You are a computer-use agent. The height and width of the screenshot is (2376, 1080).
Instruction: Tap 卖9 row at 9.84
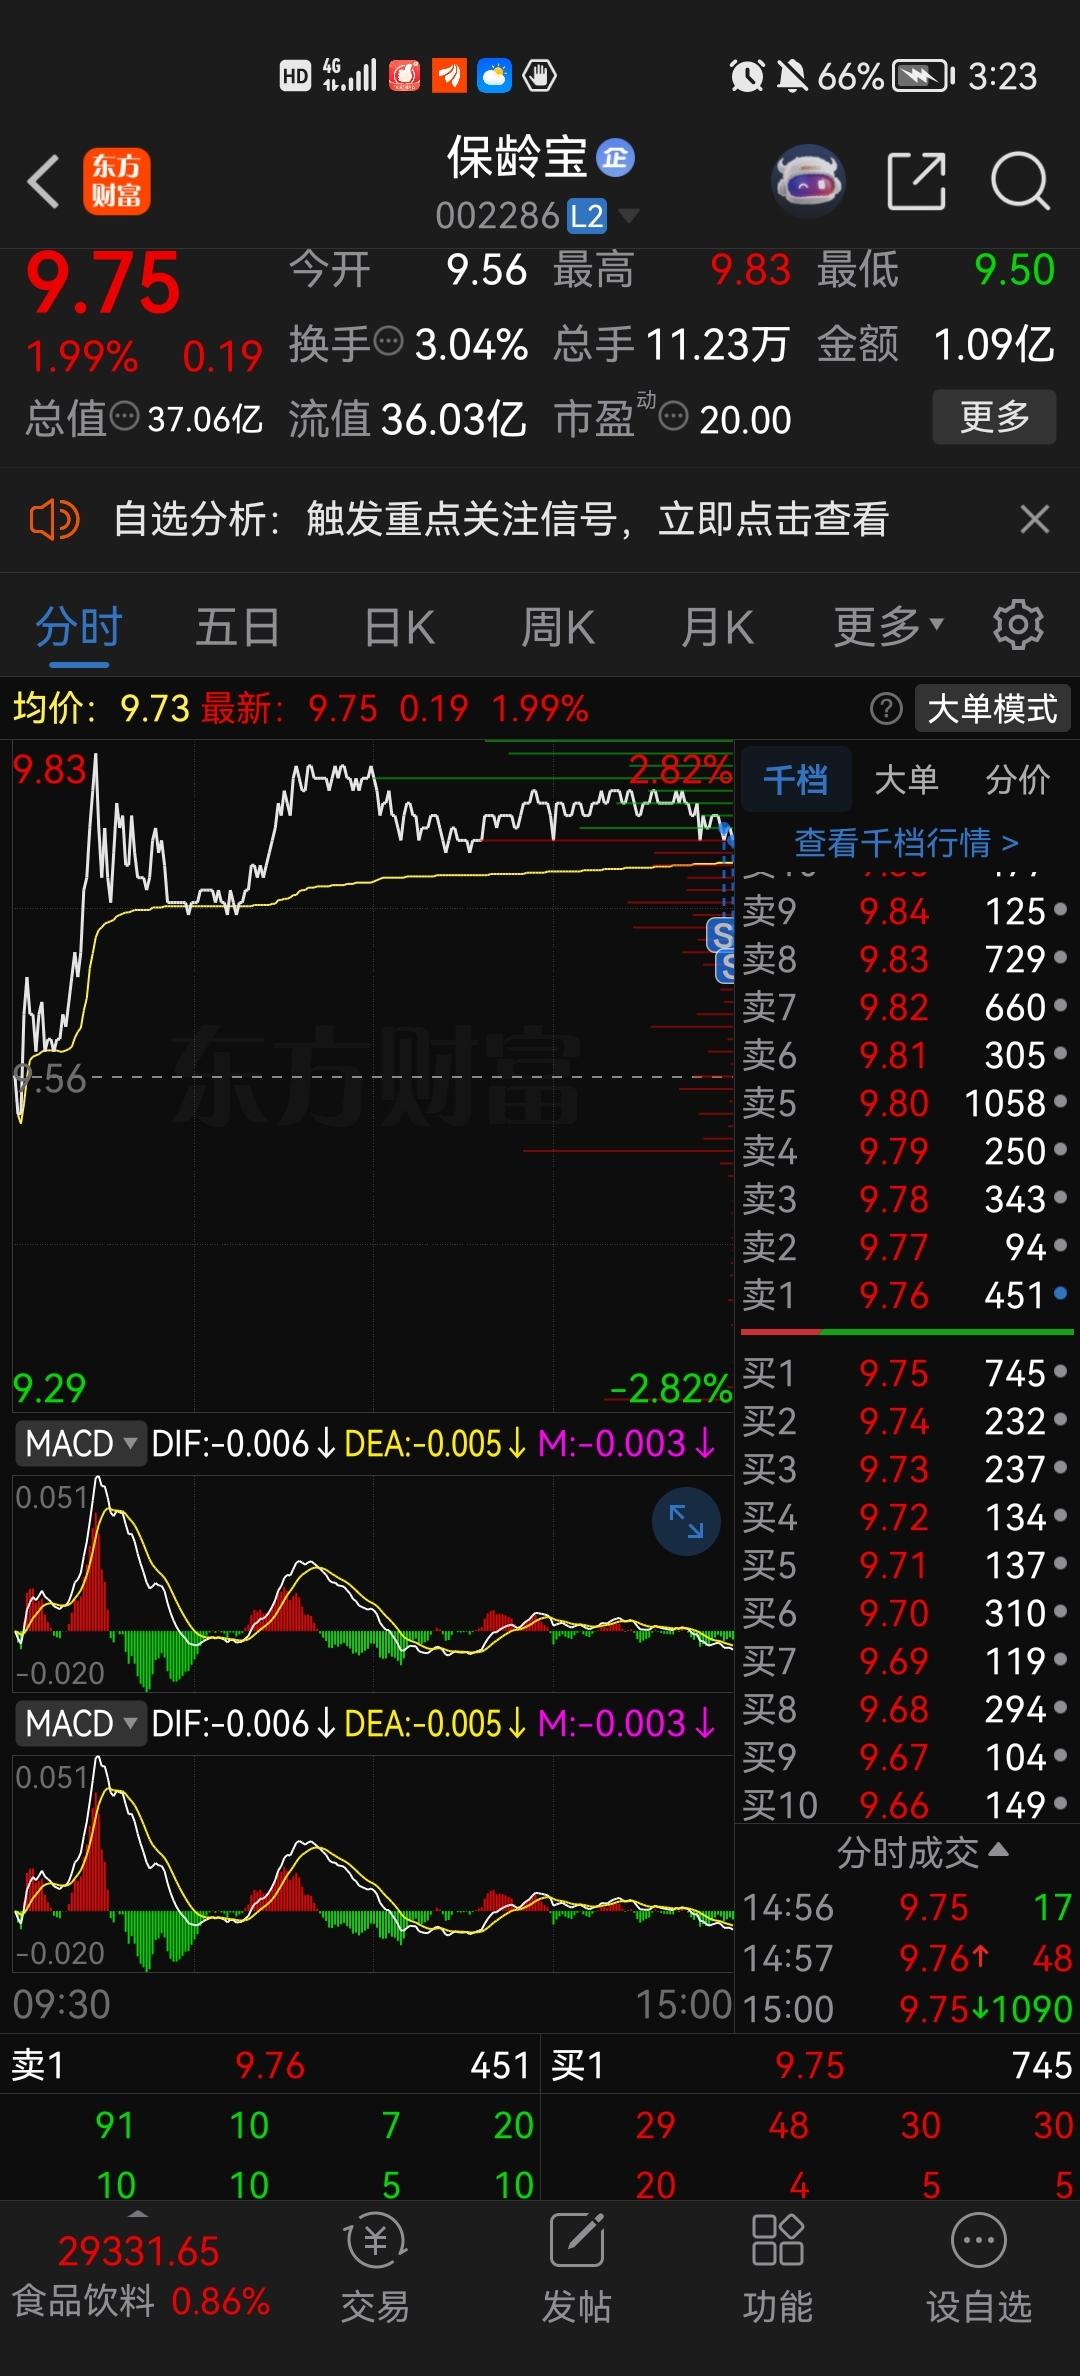click(905, 911)
